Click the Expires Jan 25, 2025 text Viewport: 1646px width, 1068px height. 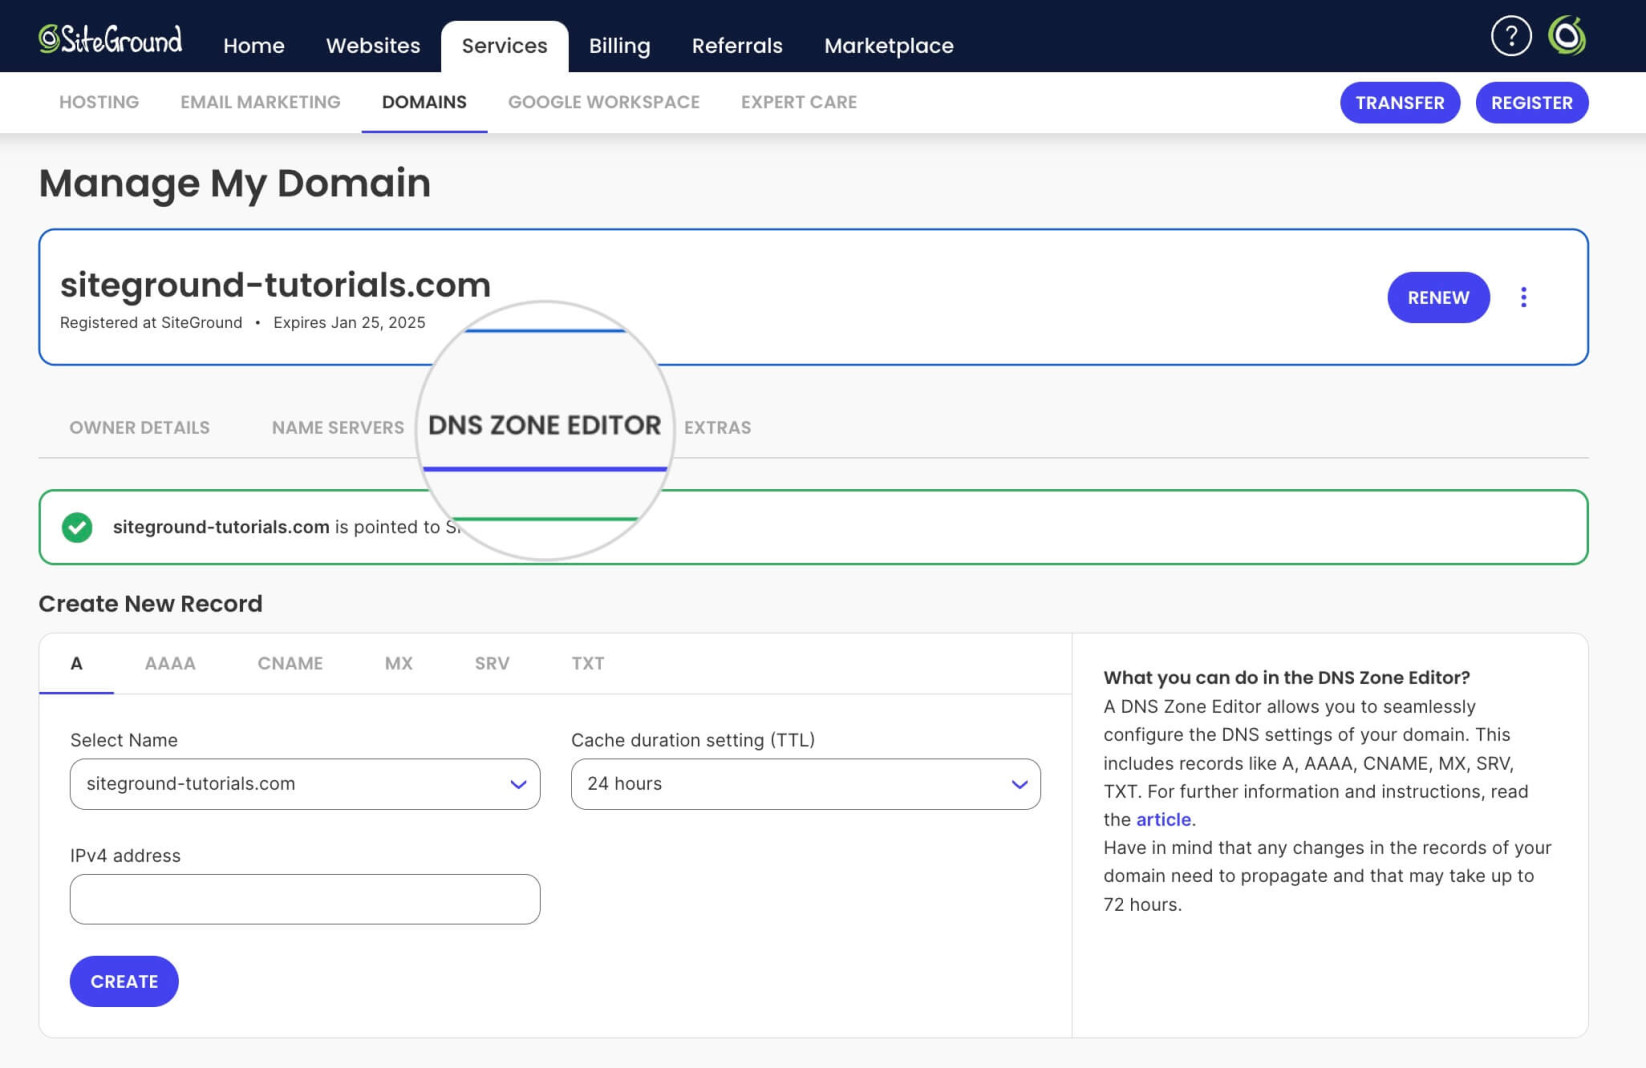pos(349,323)
